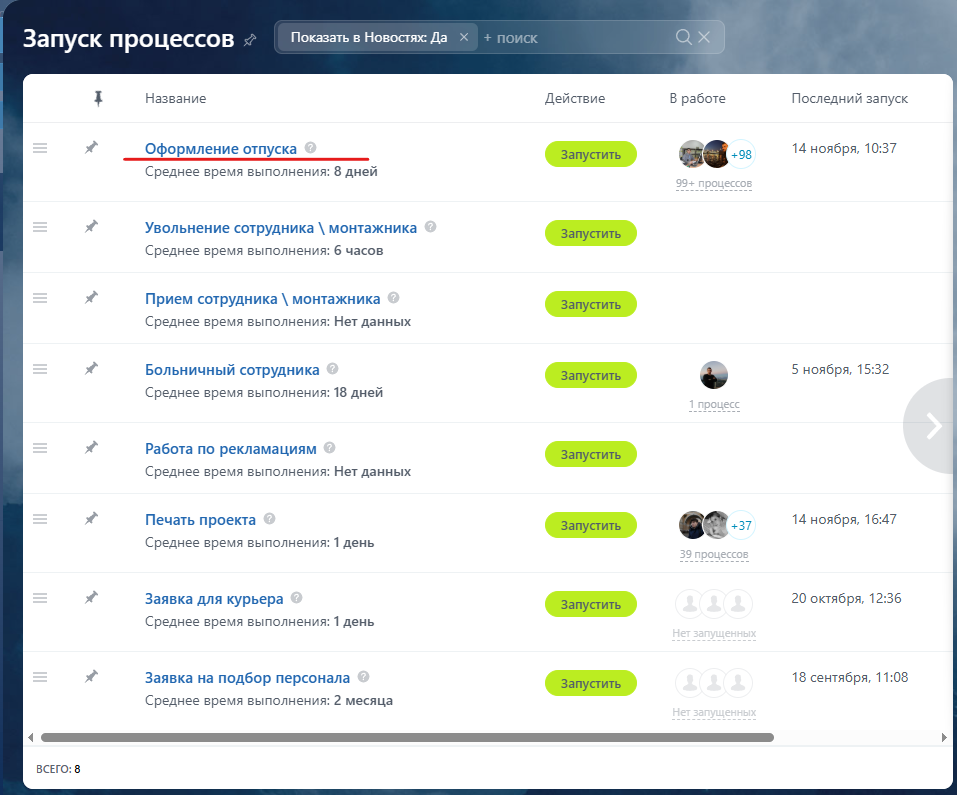The image size is (957, 795).
Task: Unpin the Заявка на подбор персонала row
Action: (x=91, y=677)
